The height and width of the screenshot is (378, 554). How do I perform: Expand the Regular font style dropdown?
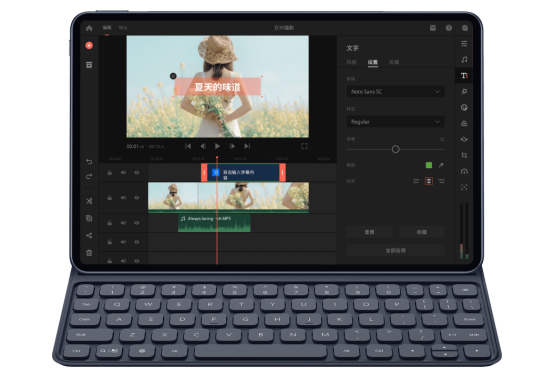395,122
